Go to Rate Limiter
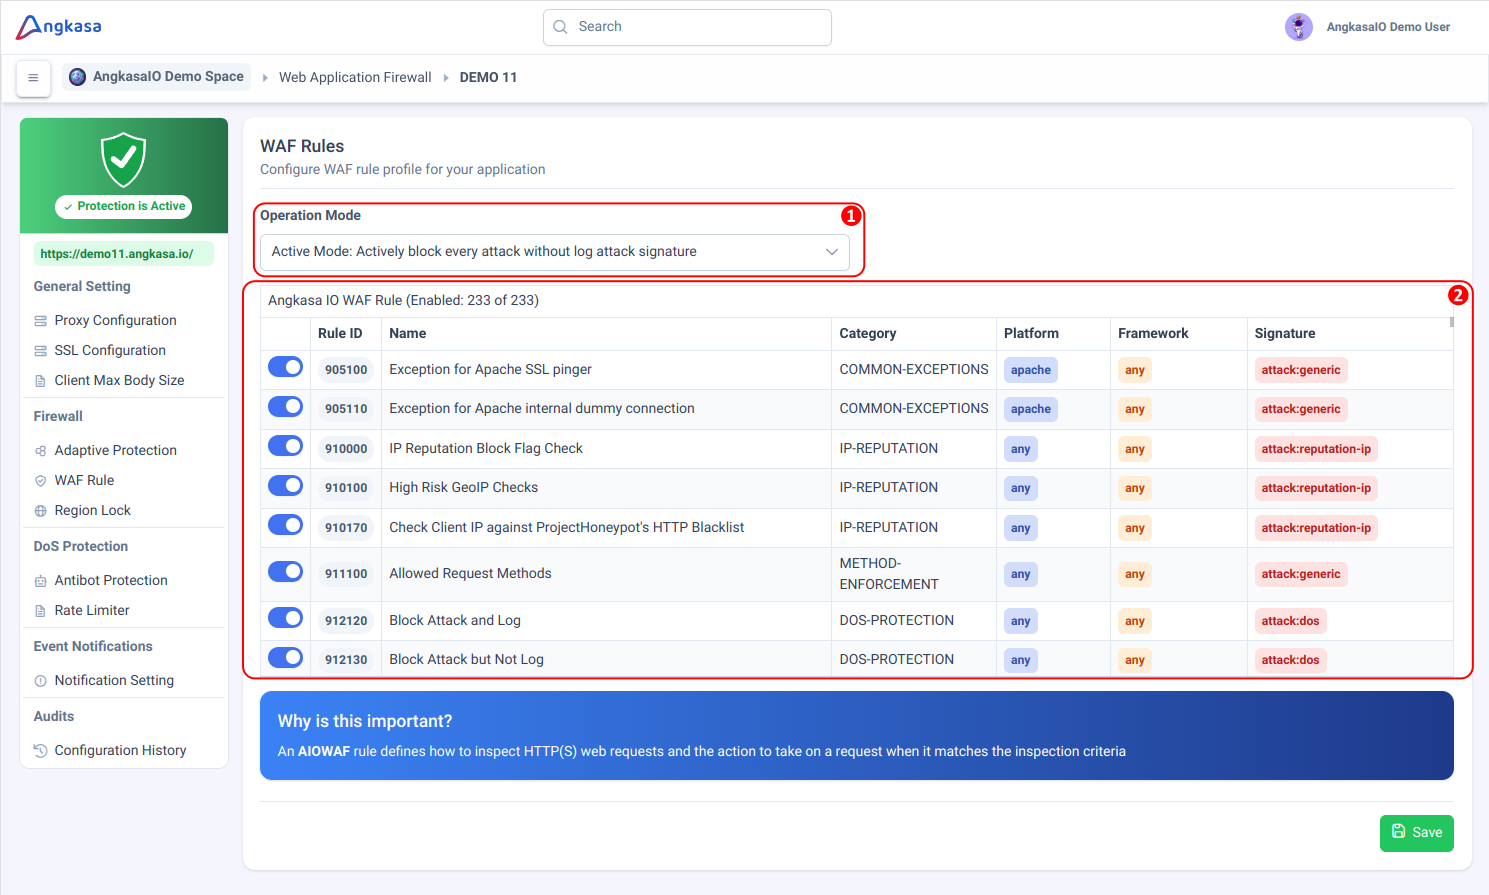1489x895 pixels. pos(92,610)
